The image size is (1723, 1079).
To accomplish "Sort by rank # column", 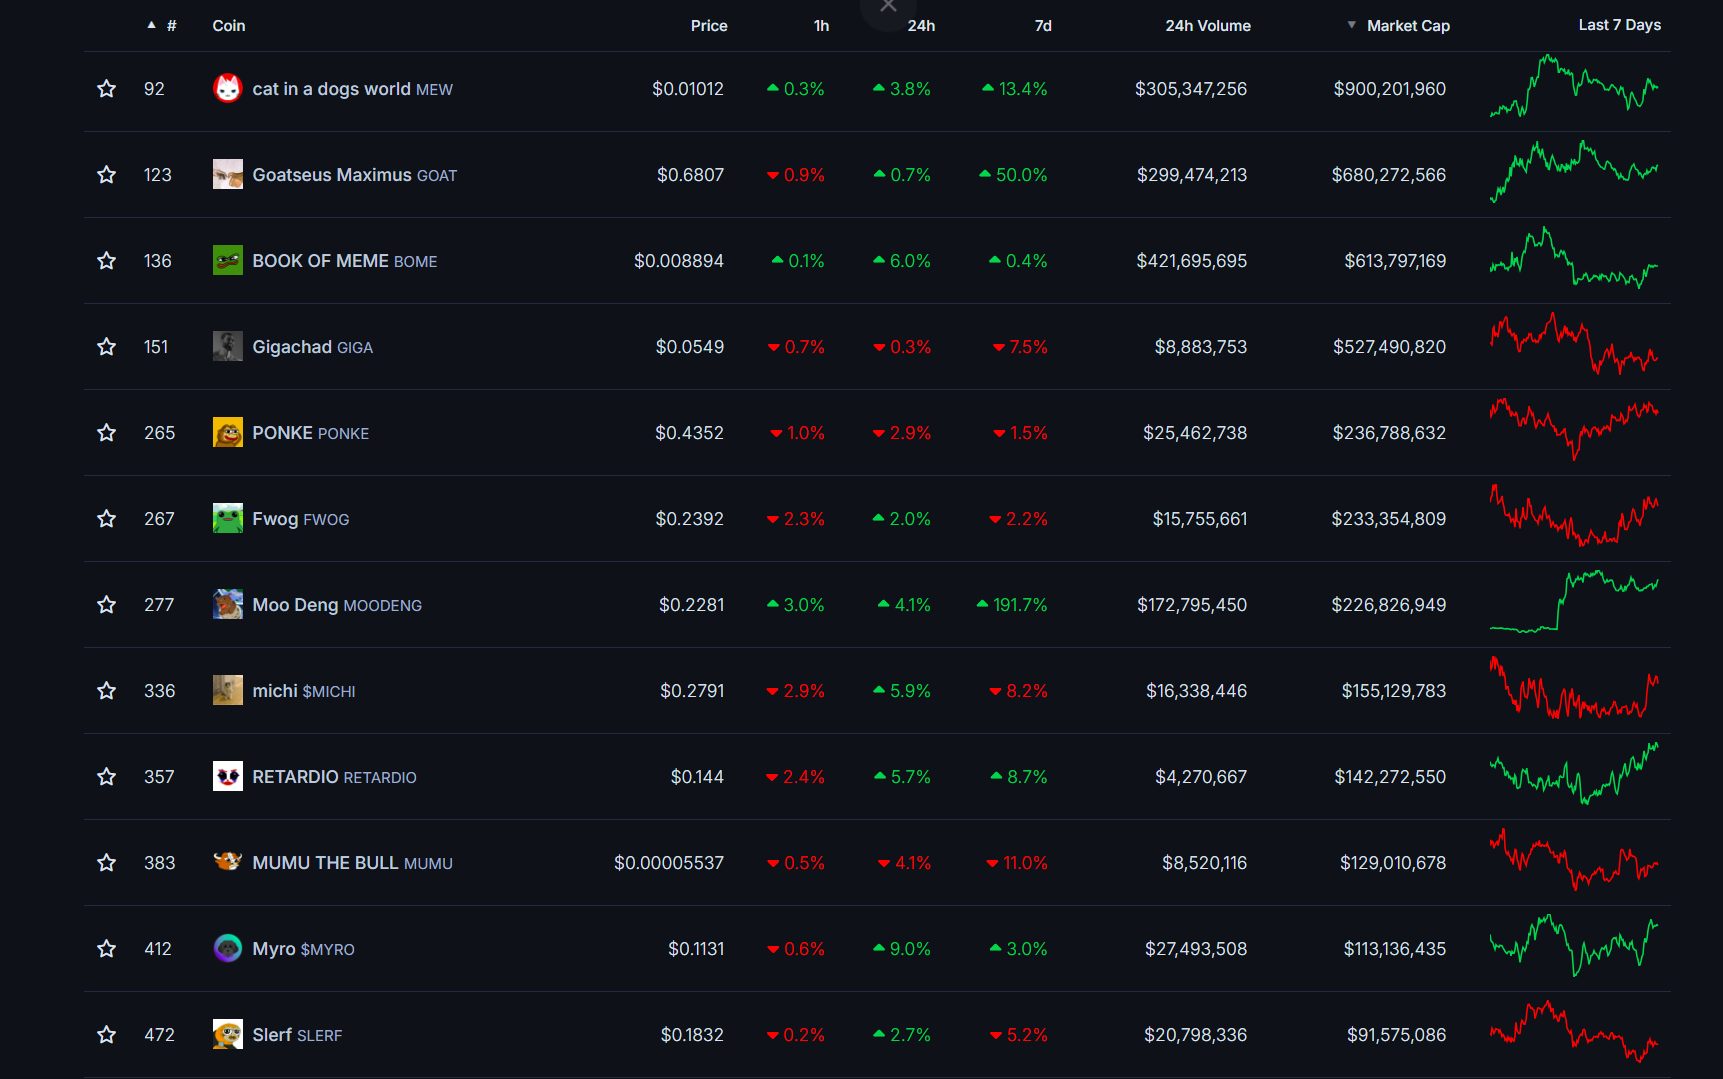I will tap(171, 26).
